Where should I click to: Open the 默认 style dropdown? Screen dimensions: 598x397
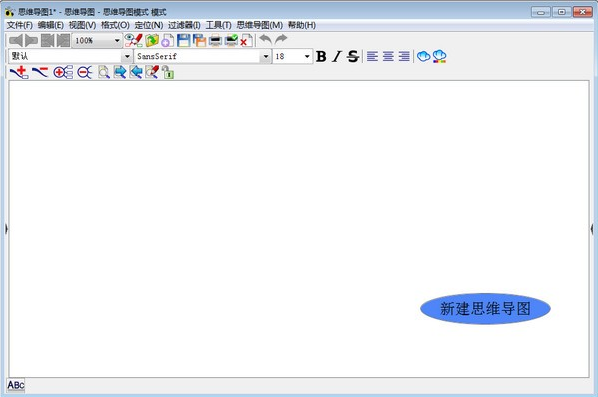point(127,56)
